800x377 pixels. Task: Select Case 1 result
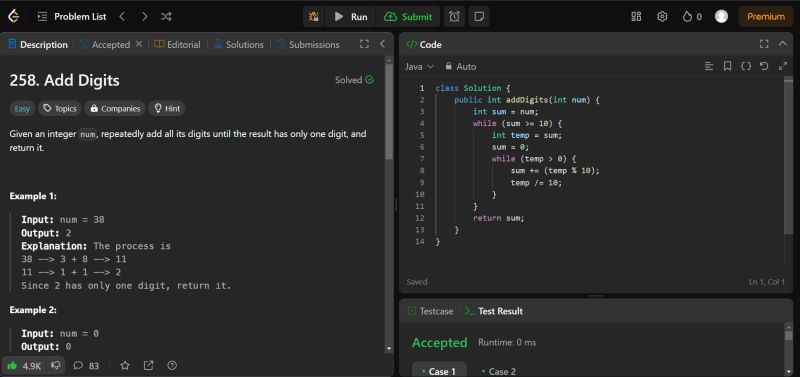pyautogui.click(x=439, y=370)
